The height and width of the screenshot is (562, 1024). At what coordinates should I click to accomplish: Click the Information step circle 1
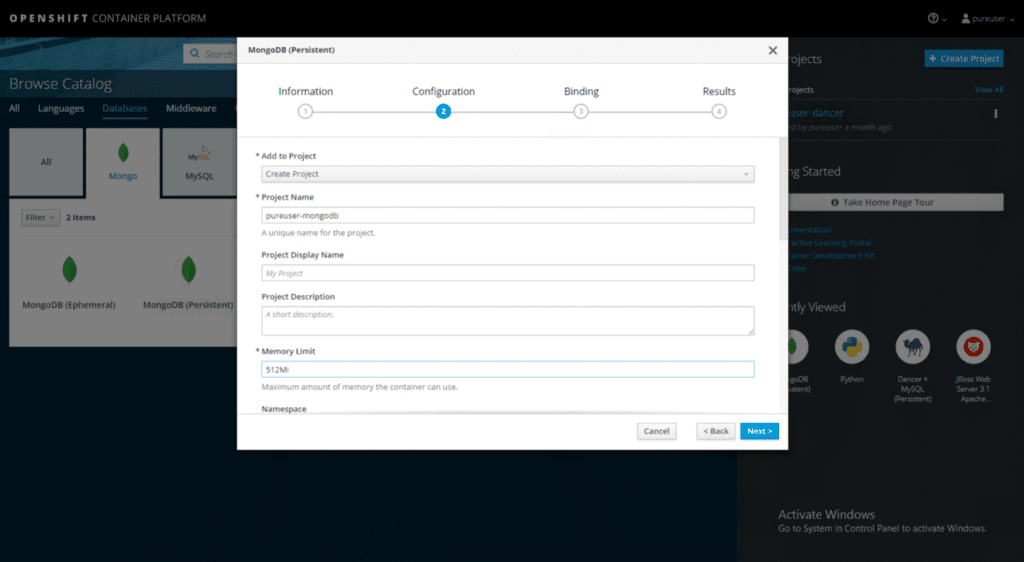coord(305,112)
